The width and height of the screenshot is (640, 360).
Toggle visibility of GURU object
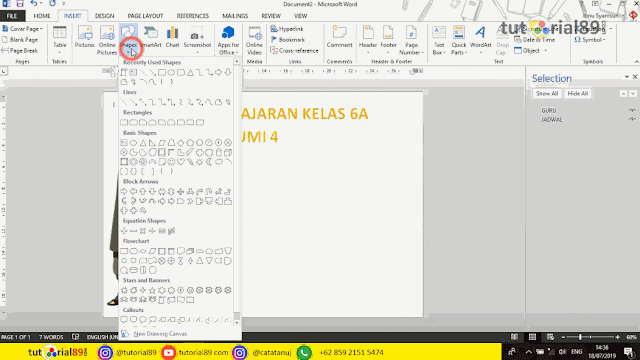(632, 110)
